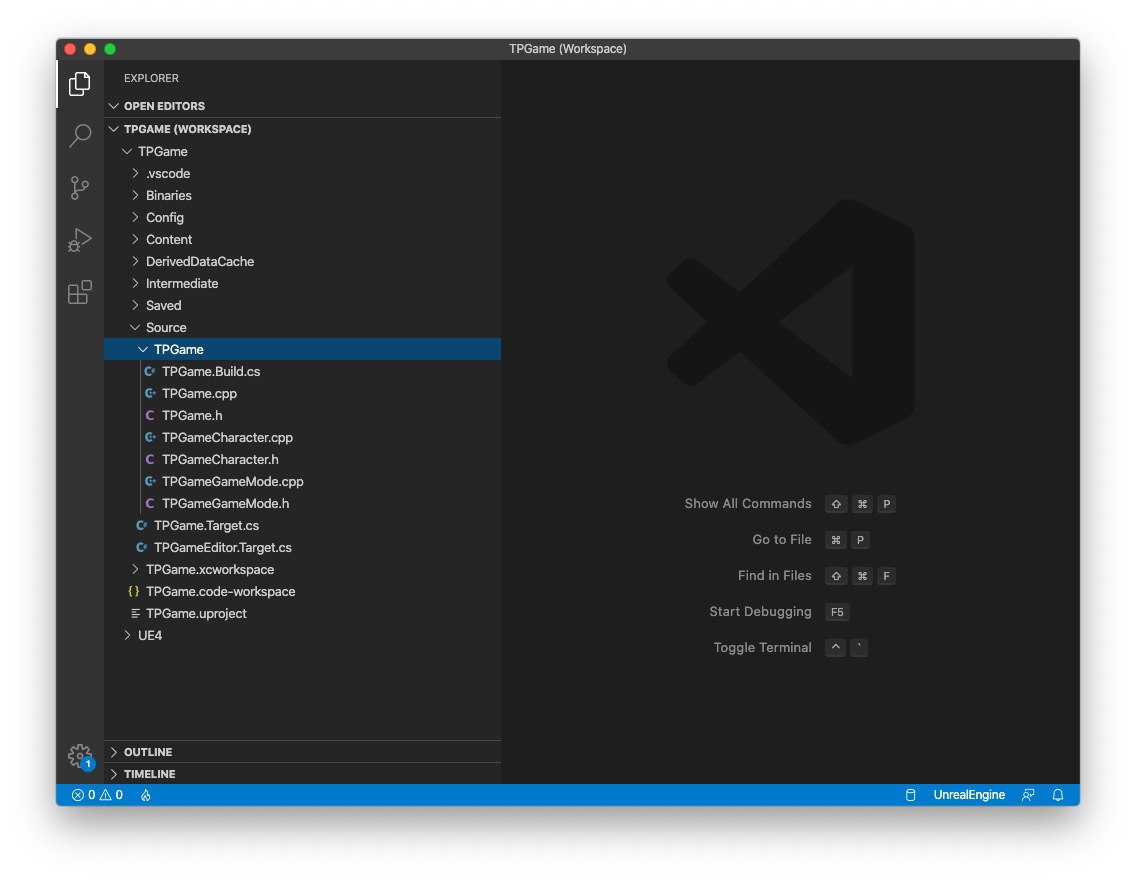1136x880 pixels.
Task: Open the Search view icon
Action: click(x=80, y=135)
